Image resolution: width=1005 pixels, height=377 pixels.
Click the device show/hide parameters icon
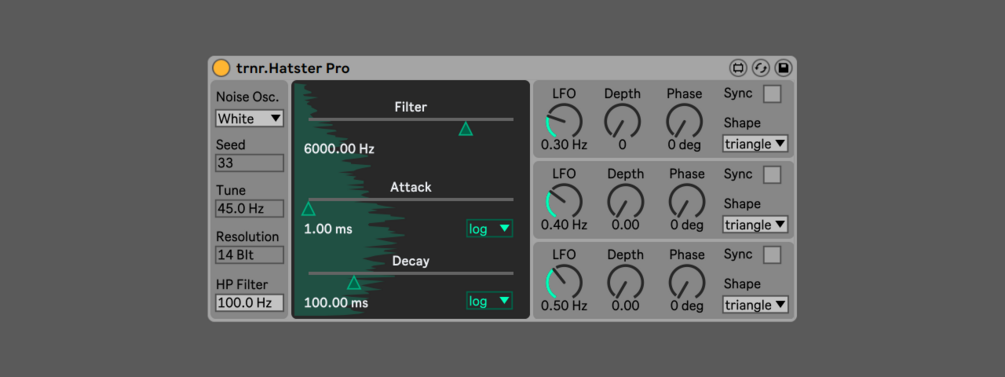(738, 67)
